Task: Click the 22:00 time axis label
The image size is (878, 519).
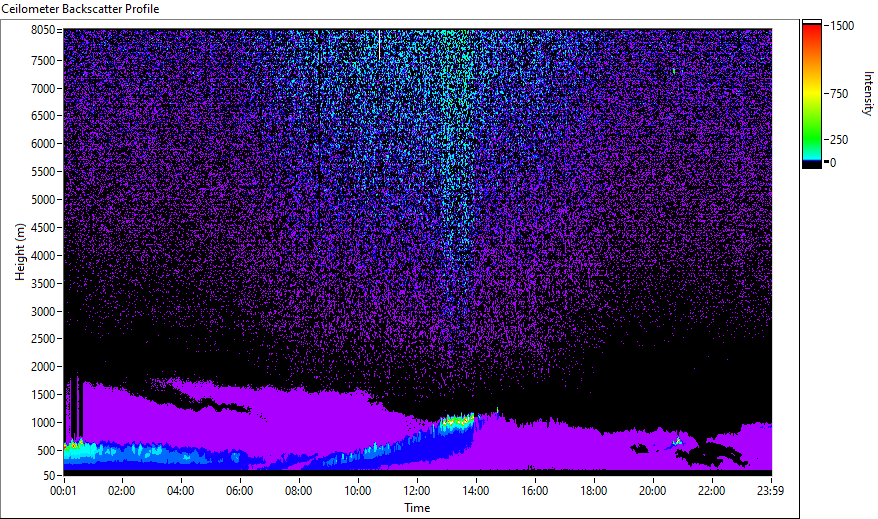Action: click(x=712, y=491)
